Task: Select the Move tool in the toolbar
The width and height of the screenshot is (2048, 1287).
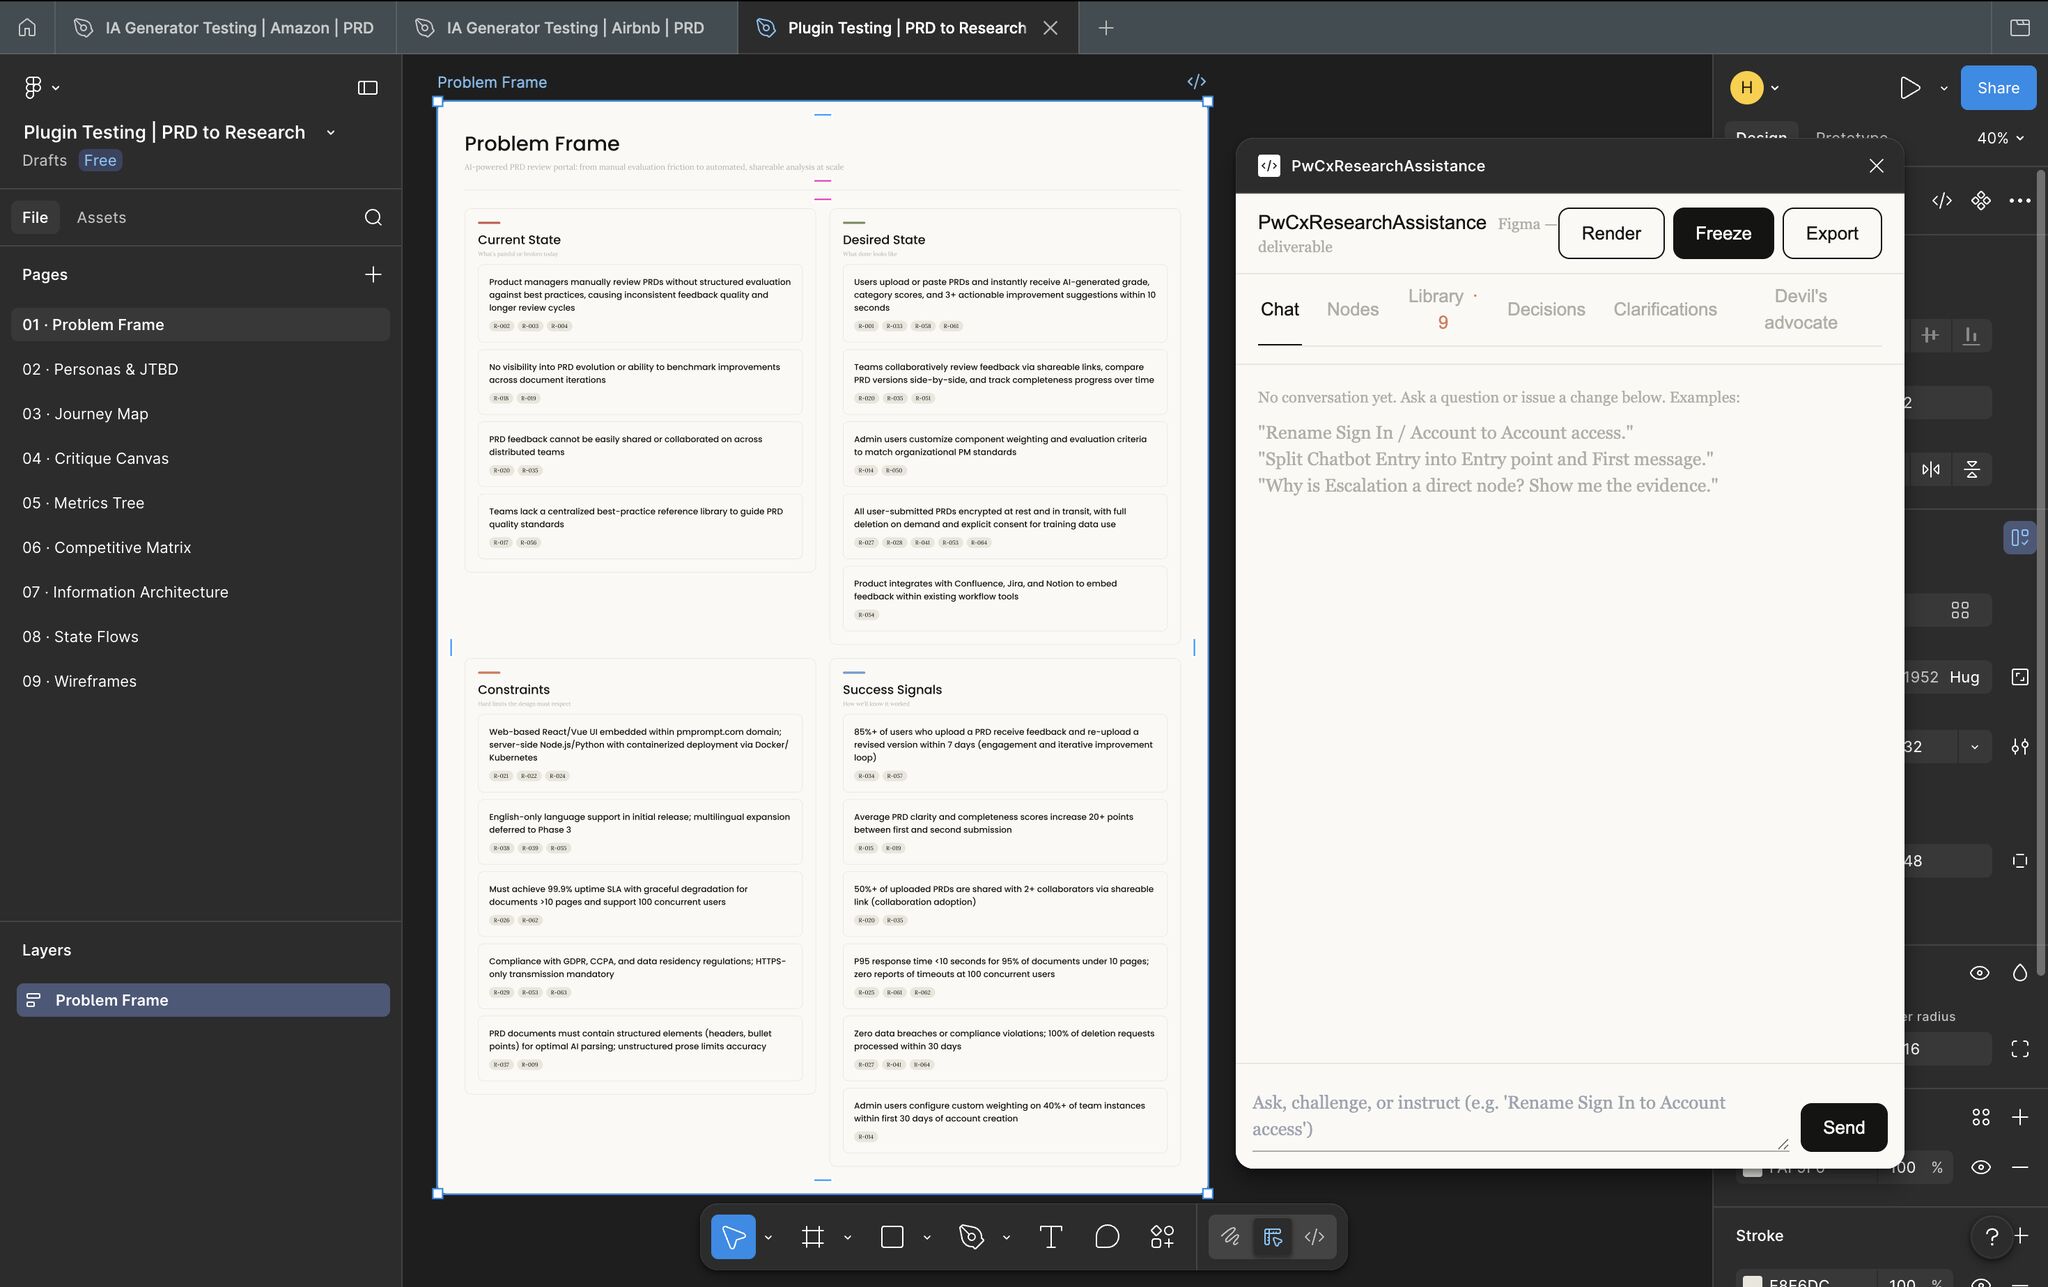Action: [x=733, y=1237]
